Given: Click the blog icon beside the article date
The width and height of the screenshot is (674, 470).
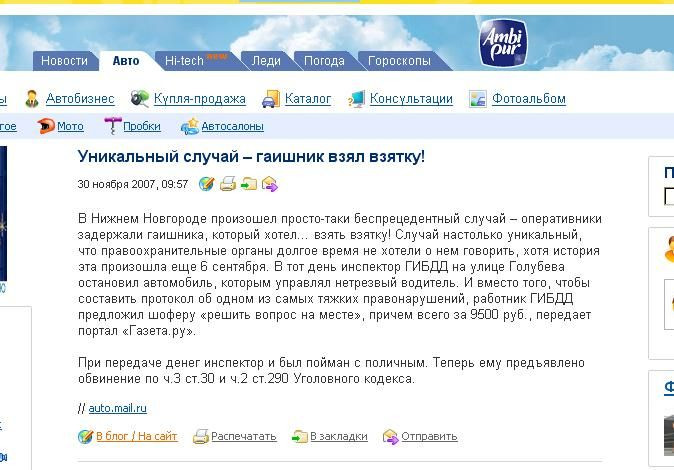Looking at the screenshot, I should [206, 184].
